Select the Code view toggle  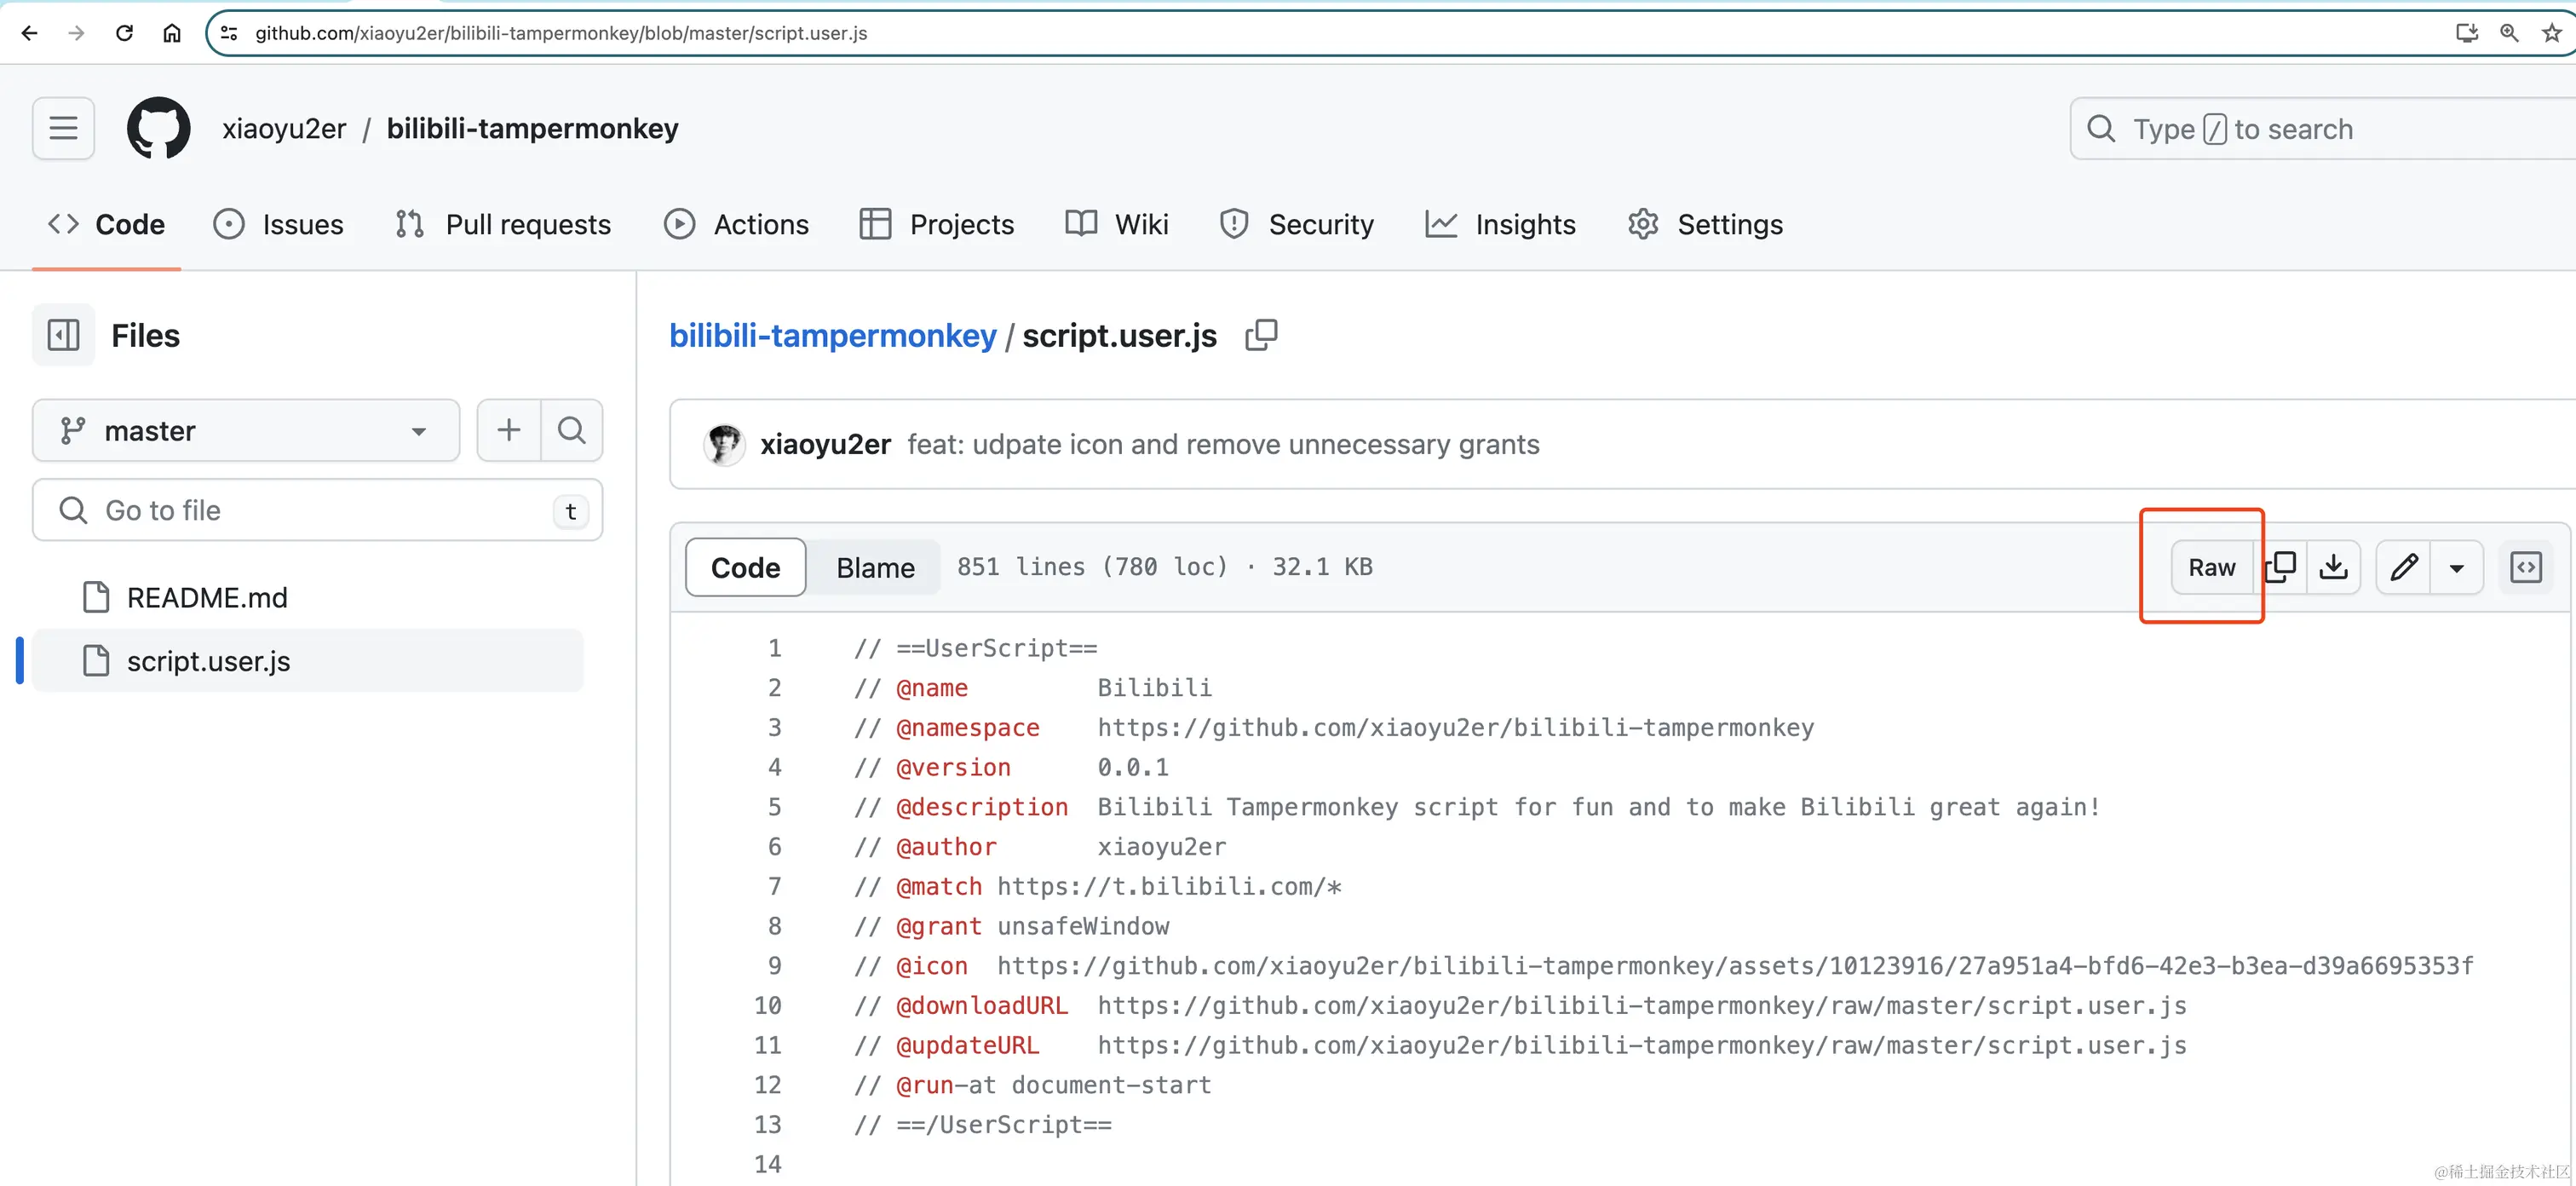745,567
